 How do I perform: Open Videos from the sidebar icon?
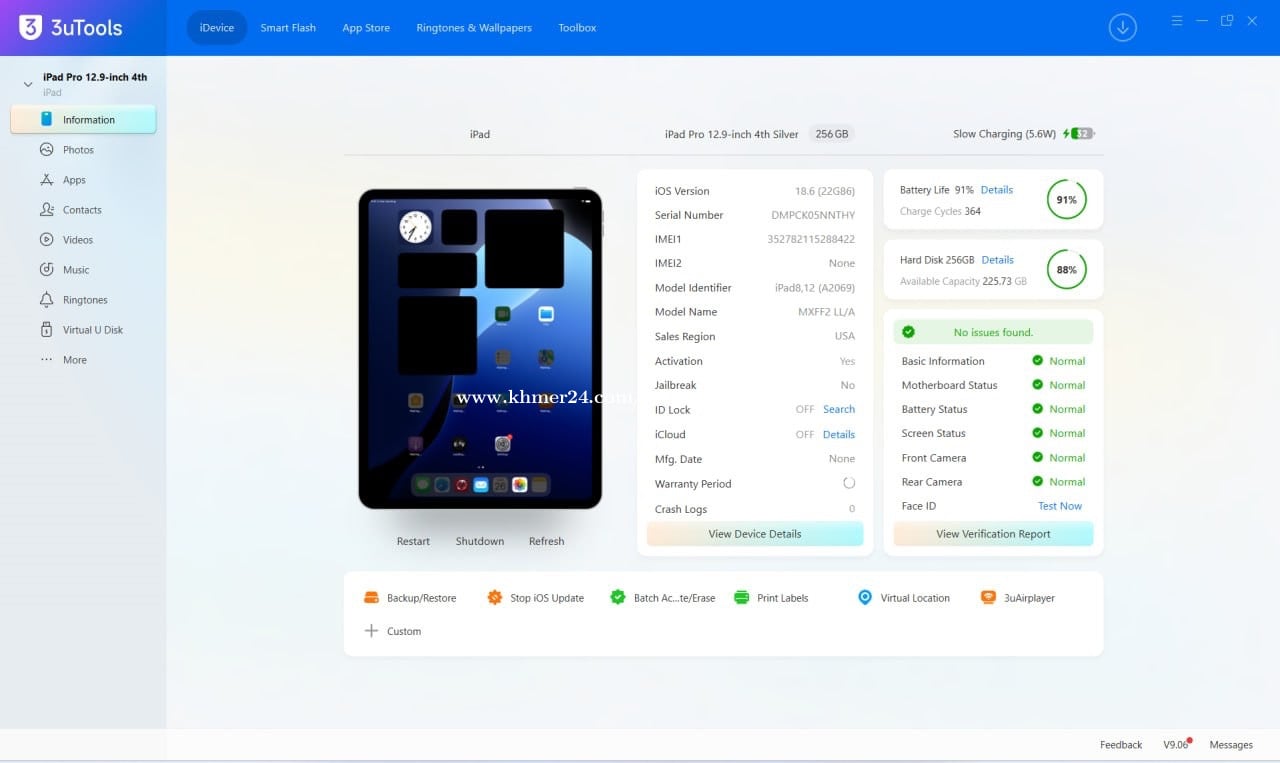coord(46,240)
